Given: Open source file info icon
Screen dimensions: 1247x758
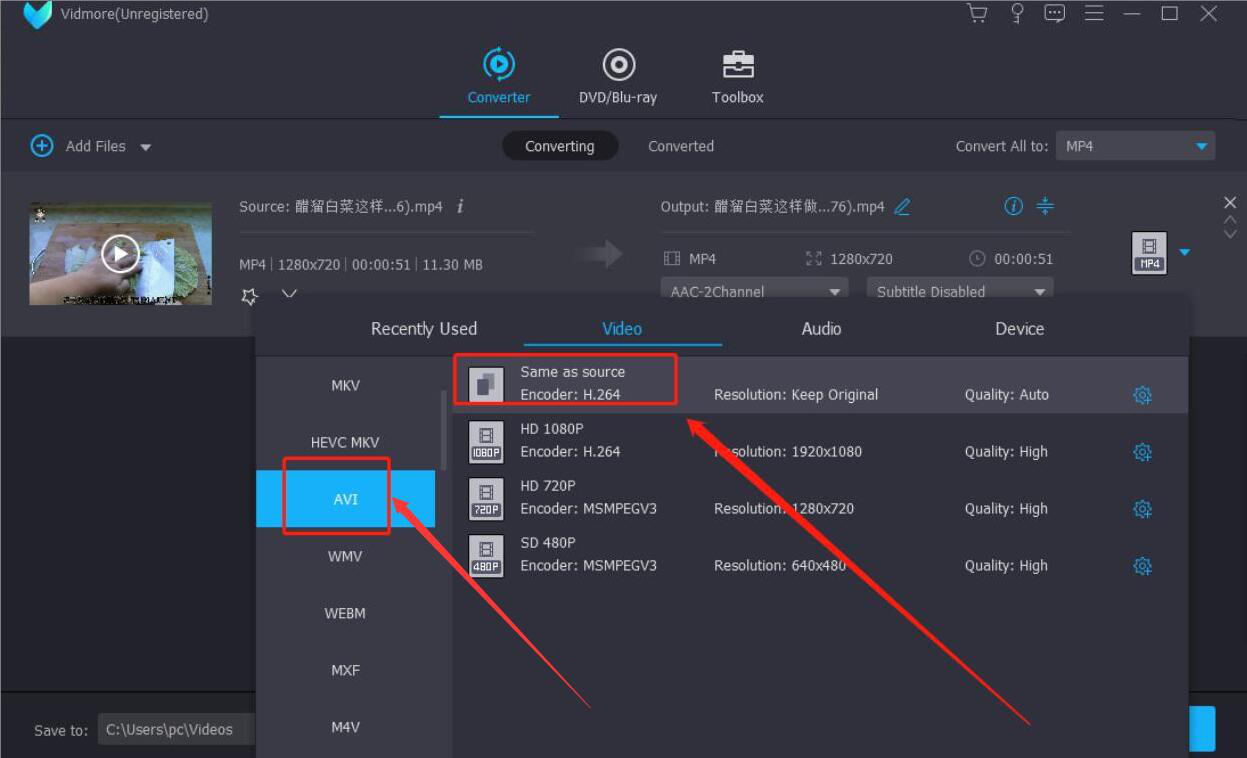Looking at the screenshot, I should coord(460,206).
